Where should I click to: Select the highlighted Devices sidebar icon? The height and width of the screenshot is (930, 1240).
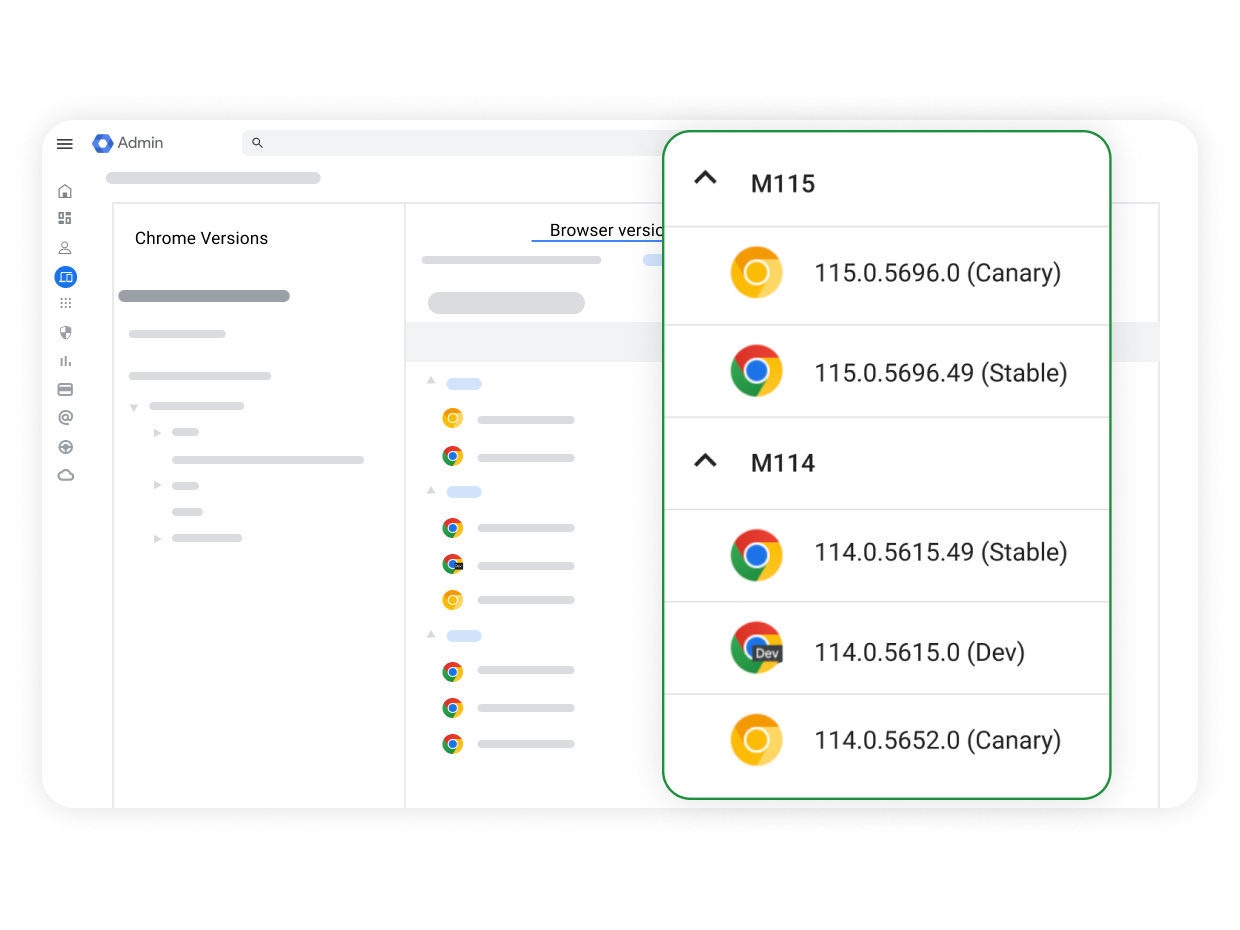66,277
